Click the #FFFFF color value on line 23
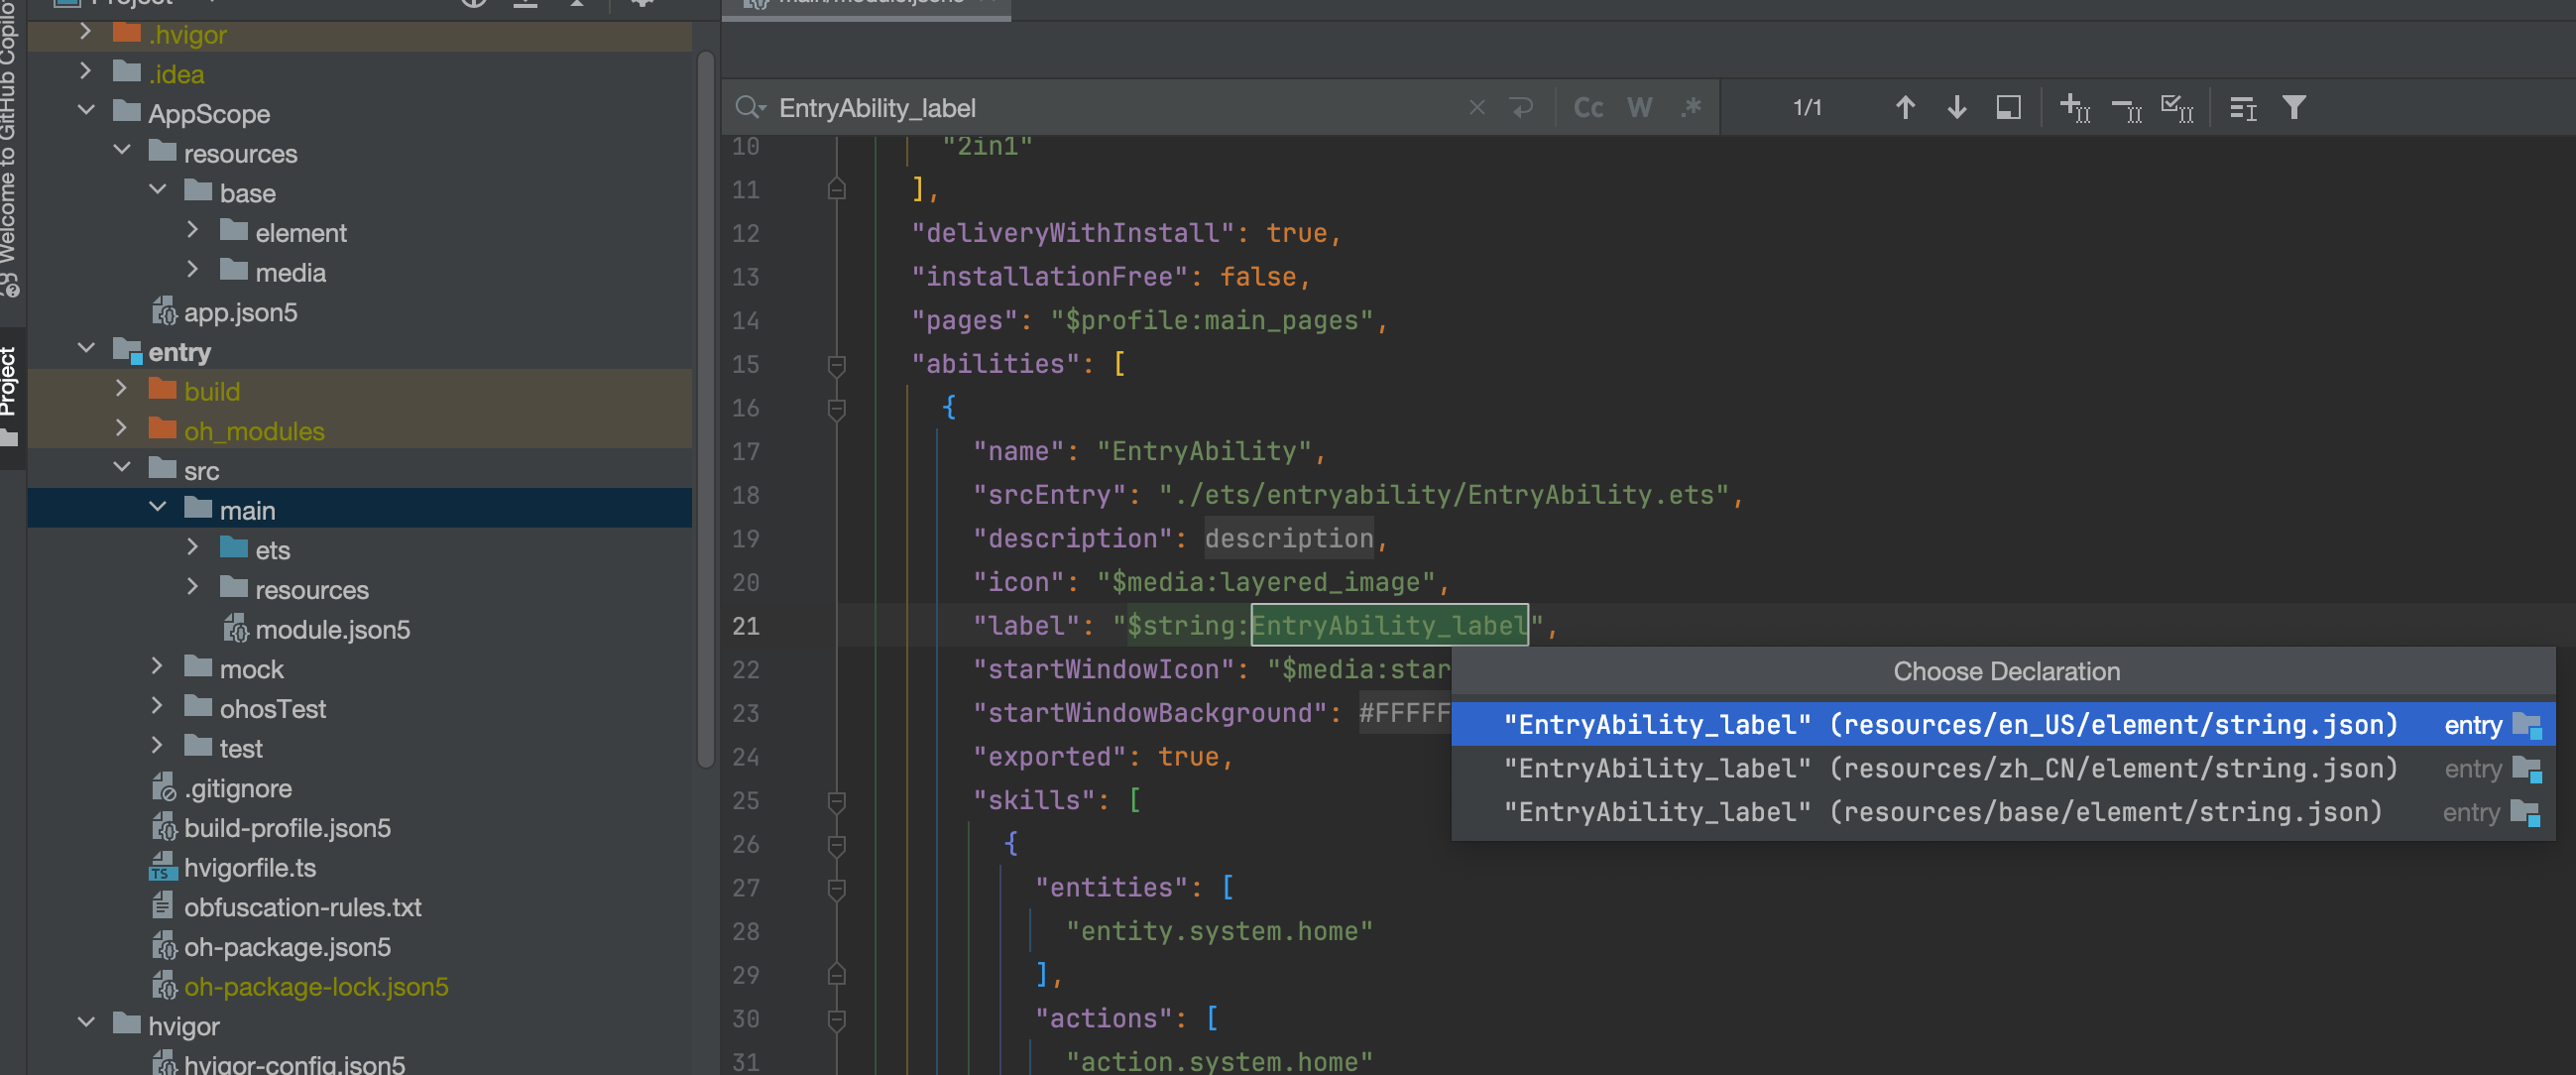 (1404, 713)
